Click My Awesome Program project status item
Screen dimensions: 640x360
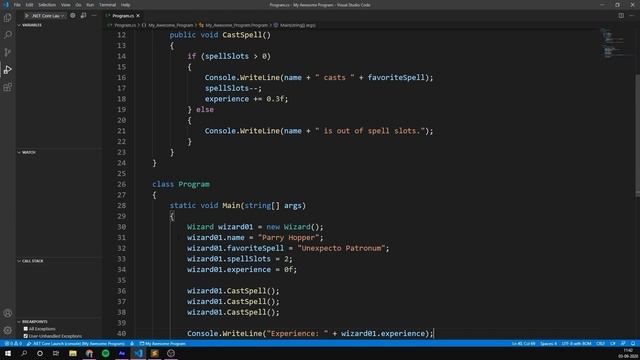[163, 344]
